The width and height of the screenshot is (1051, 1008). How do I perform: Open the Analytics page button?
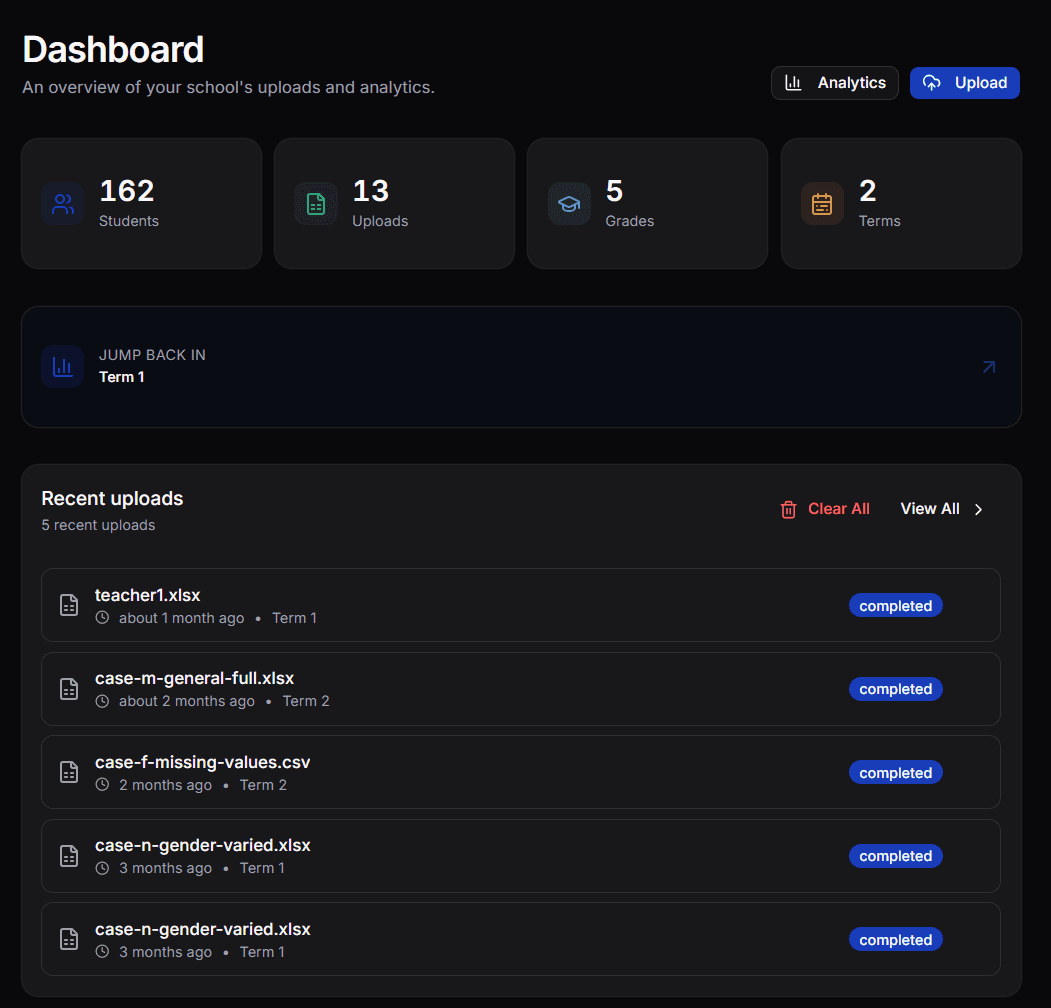834,83
